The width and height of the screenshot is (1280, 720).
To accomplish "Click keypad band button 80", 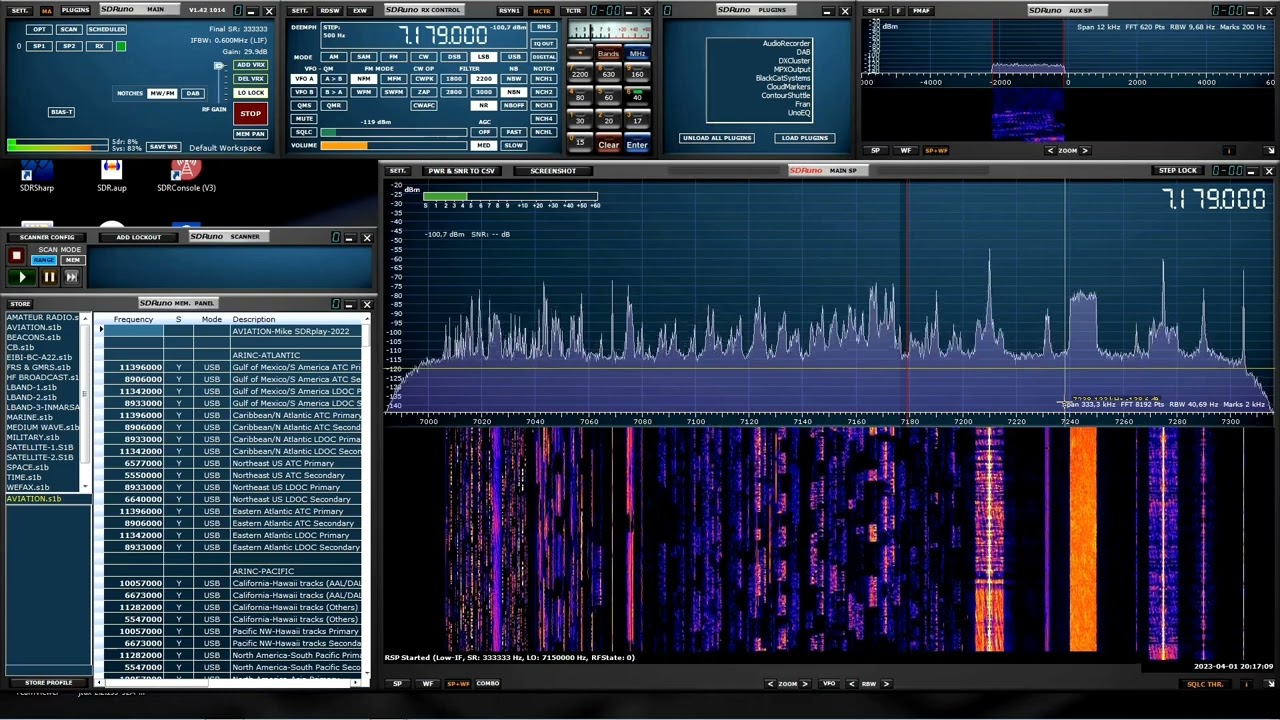I will click(580, 97).
